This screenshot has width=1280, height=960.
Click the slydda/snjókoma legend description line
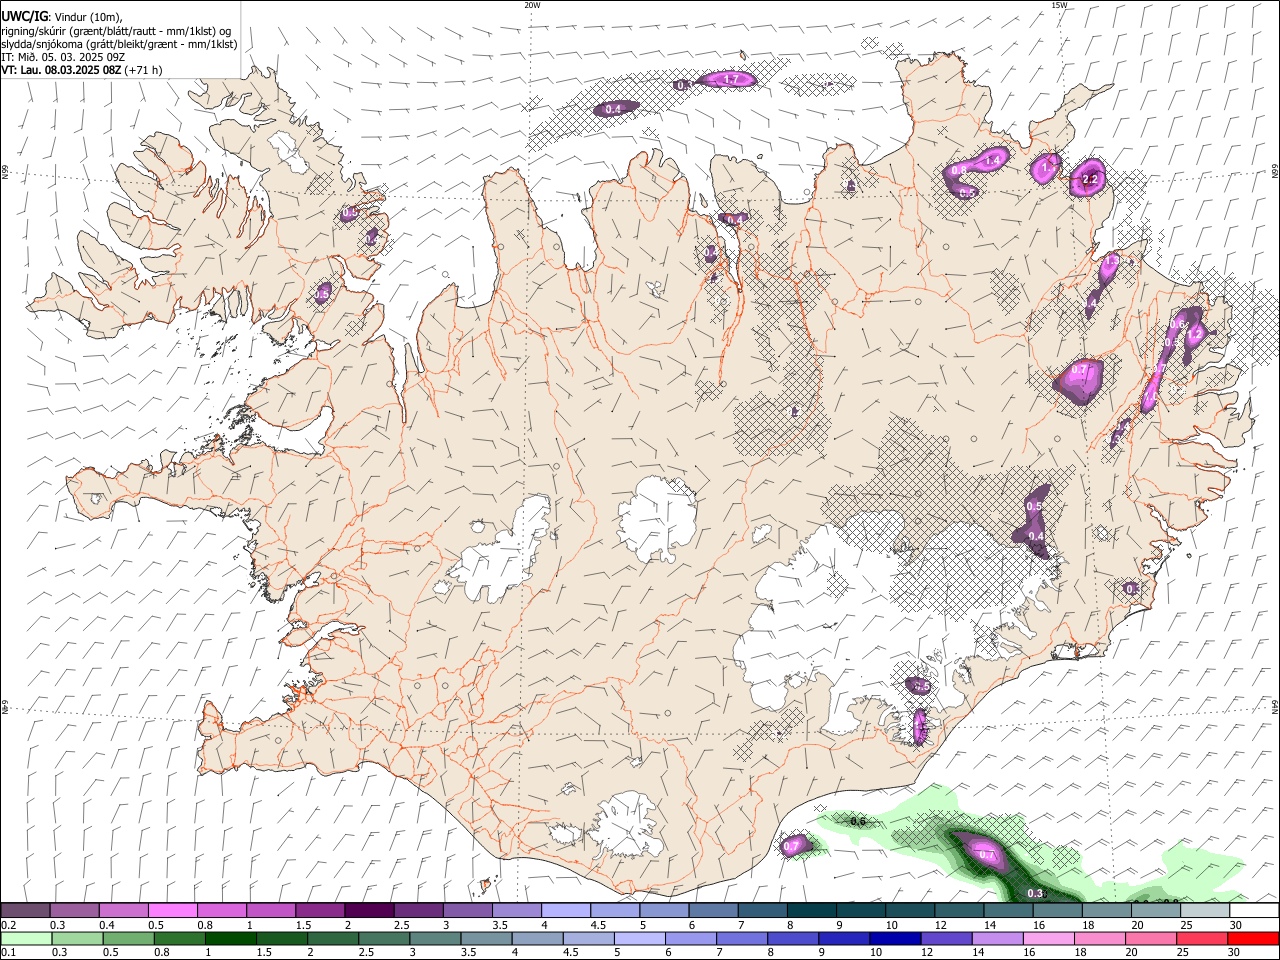coord(119,44)
